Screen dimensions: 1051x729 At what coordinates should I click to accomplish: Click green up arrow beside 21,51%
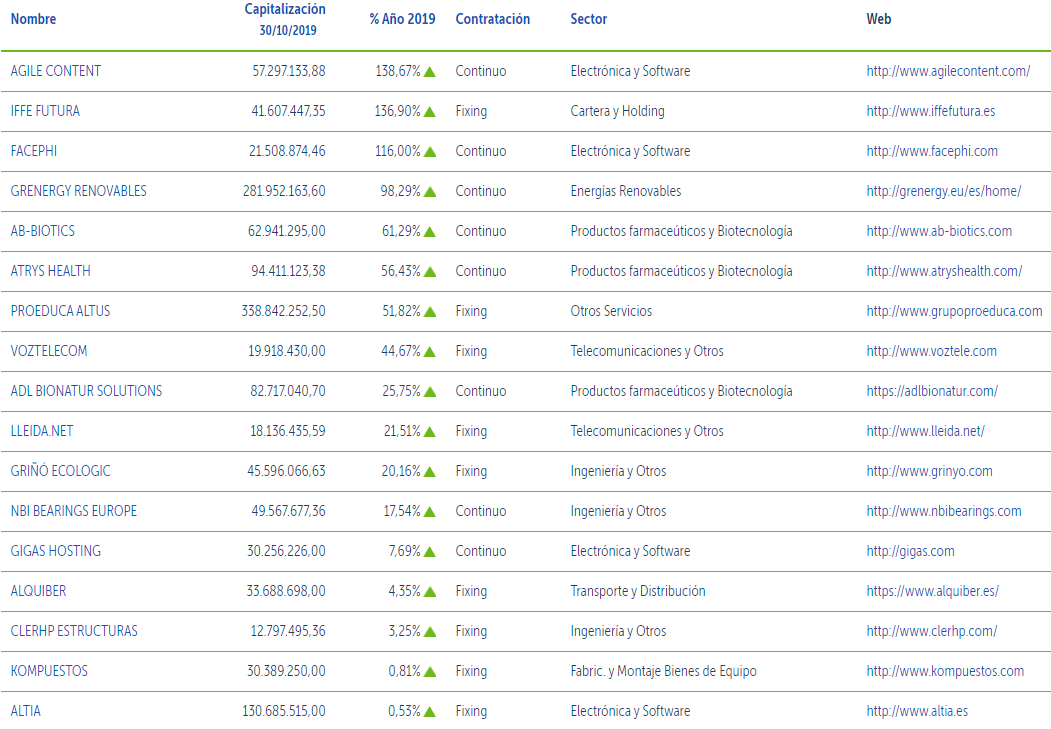[430, 432]
